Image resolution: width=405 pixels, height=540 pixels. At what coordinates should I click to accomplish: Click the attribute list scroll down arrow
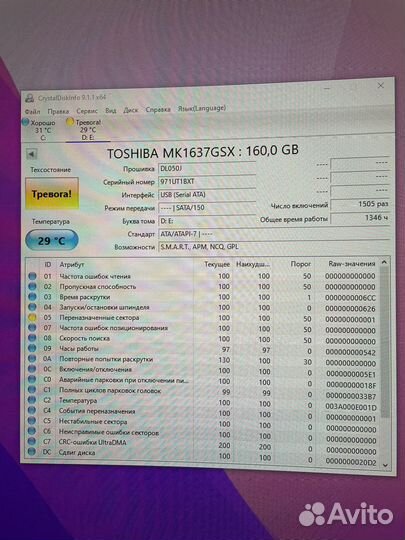(x=385, y=465)
